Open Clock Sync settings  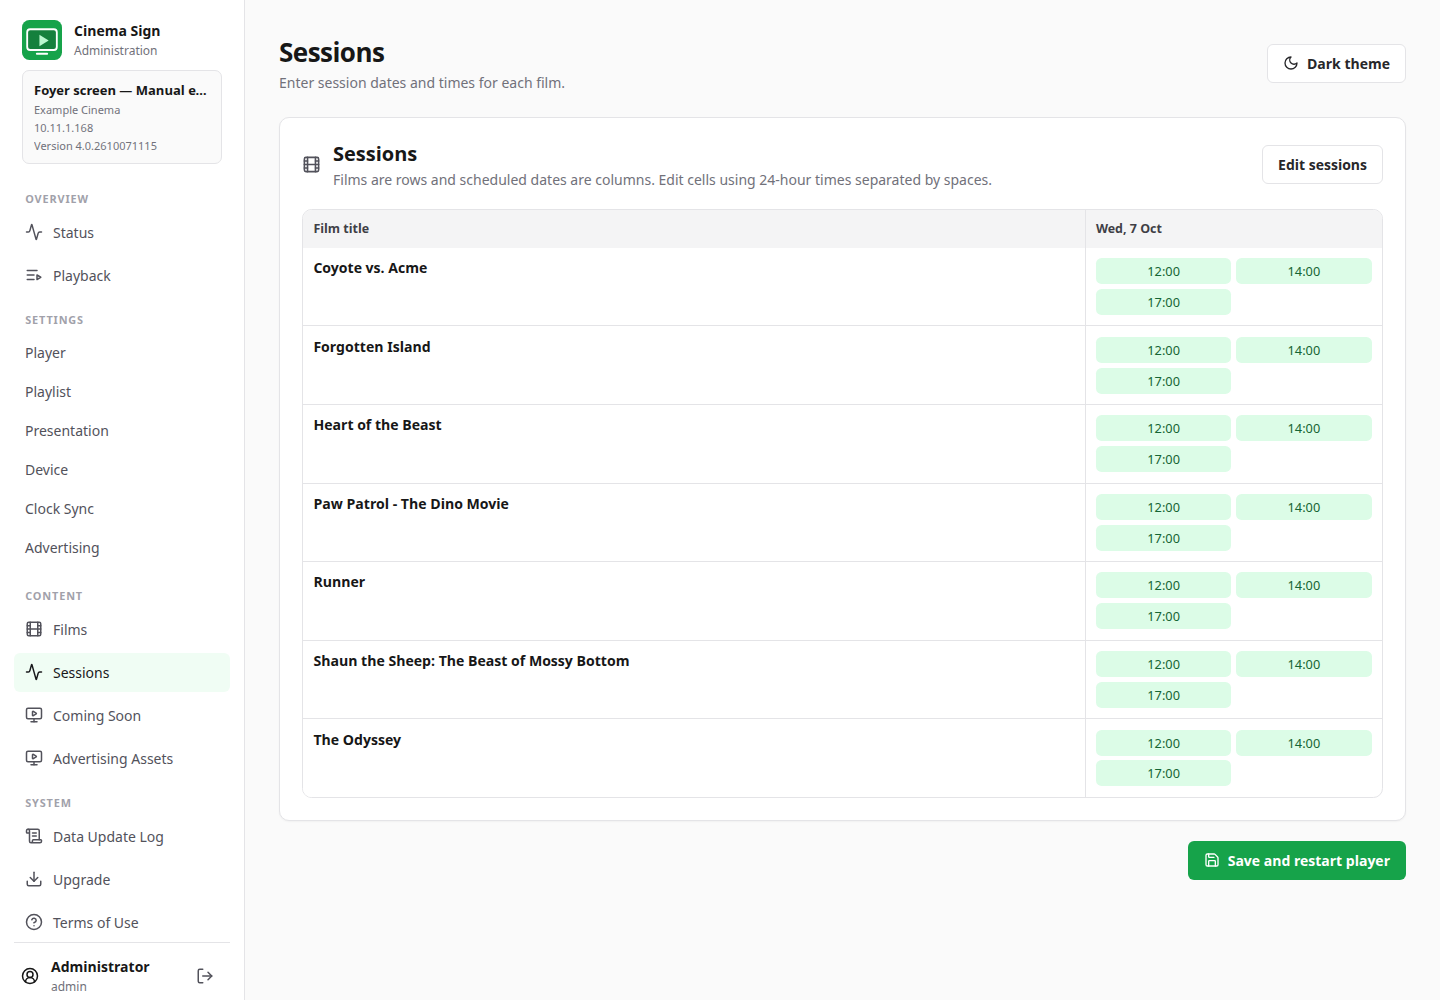(122, 509)
